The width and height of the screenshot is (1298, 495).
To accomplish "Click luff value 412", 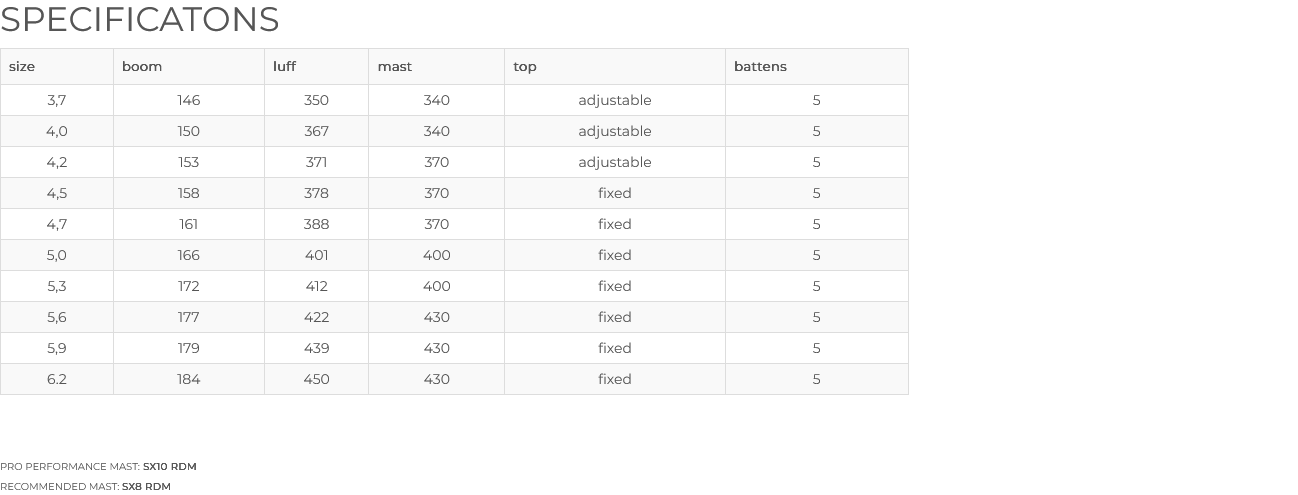I will [x=316, y=286].
